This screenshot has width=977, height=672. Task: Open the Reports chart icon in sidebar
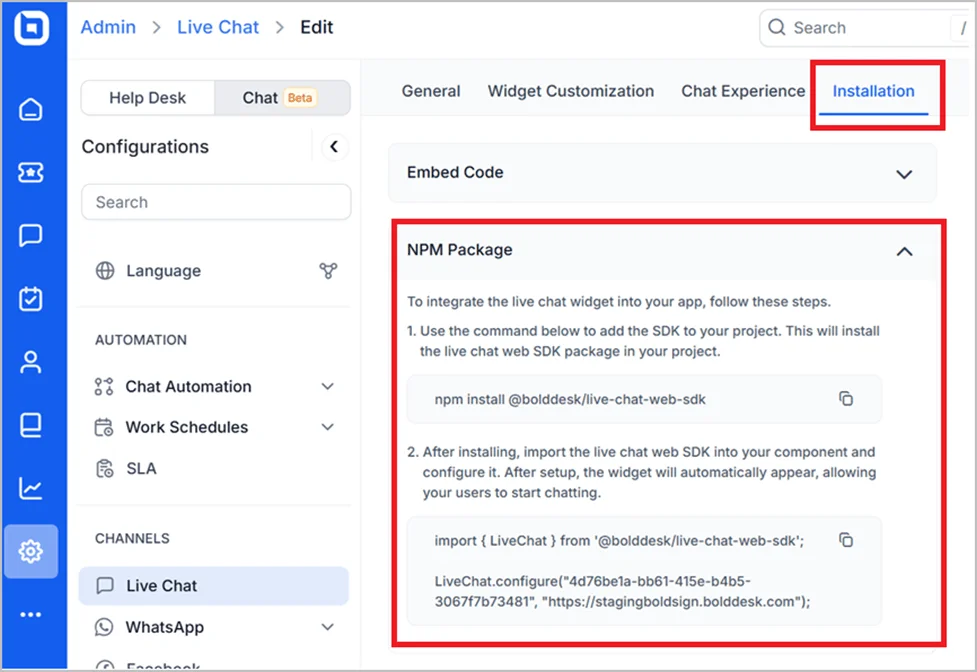[x=31, y=488]
